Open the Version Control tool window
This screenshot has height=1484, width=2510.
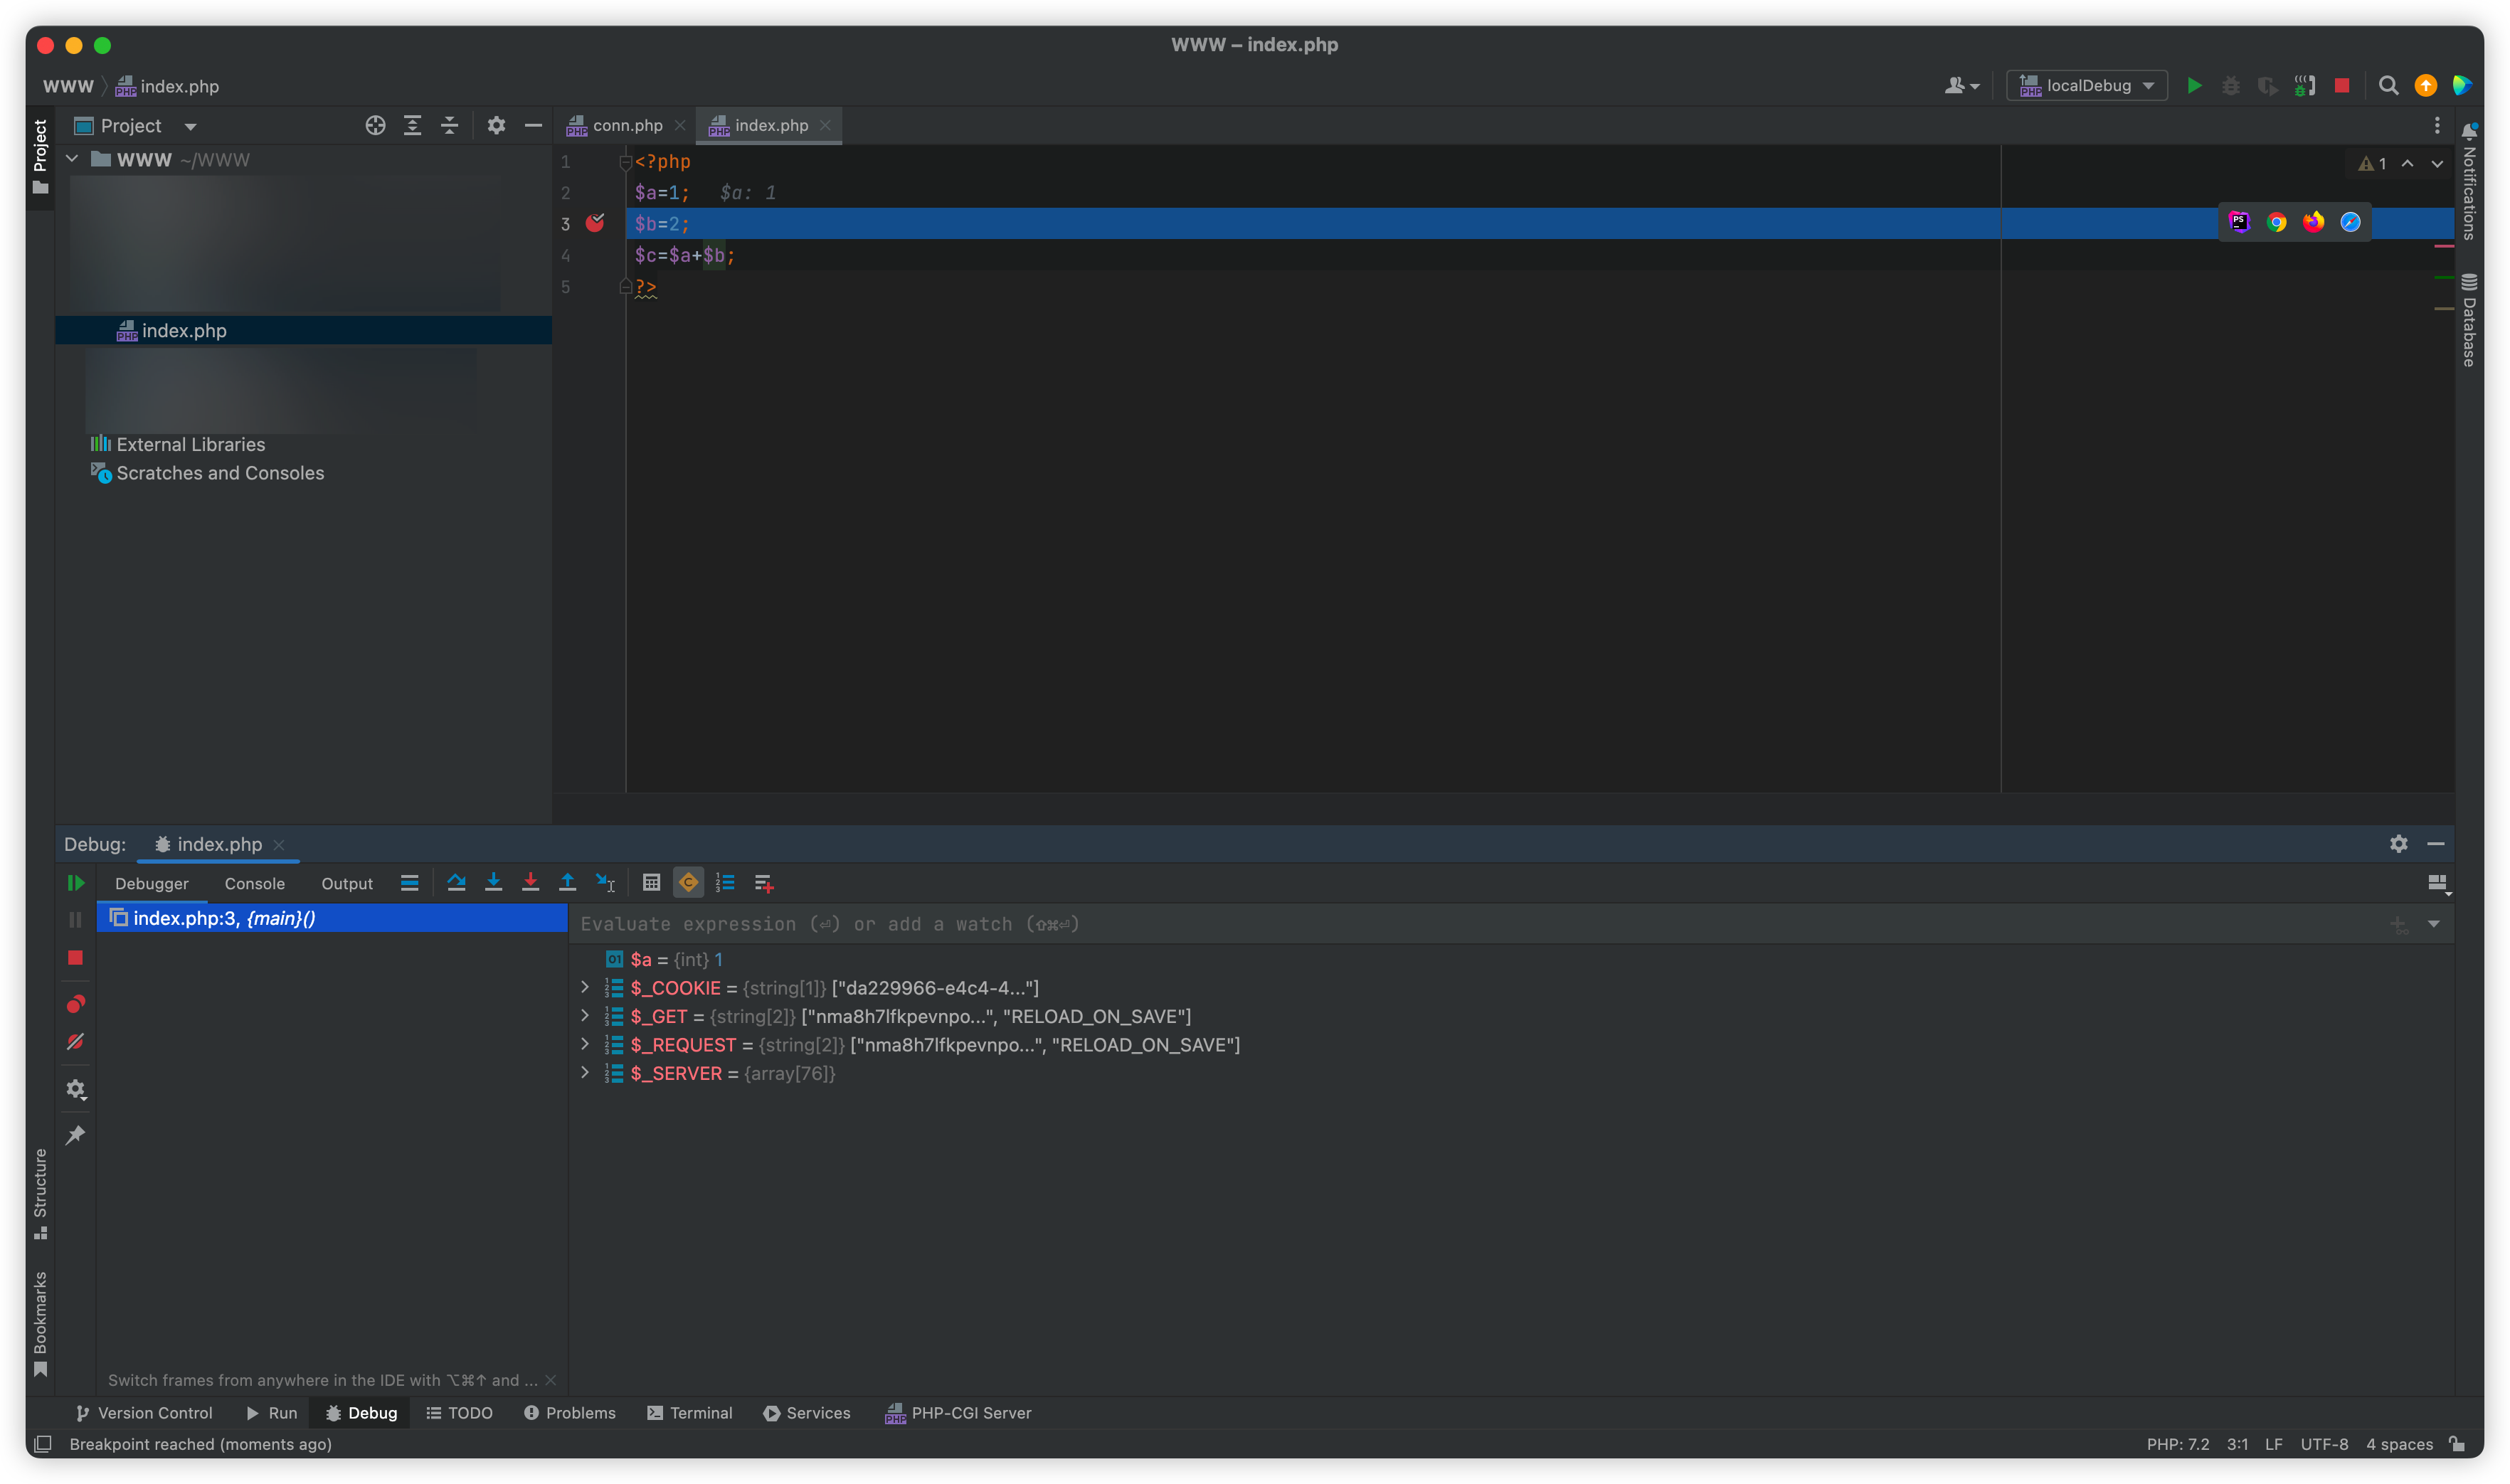pyautogui.click(x=145, y=1412)
